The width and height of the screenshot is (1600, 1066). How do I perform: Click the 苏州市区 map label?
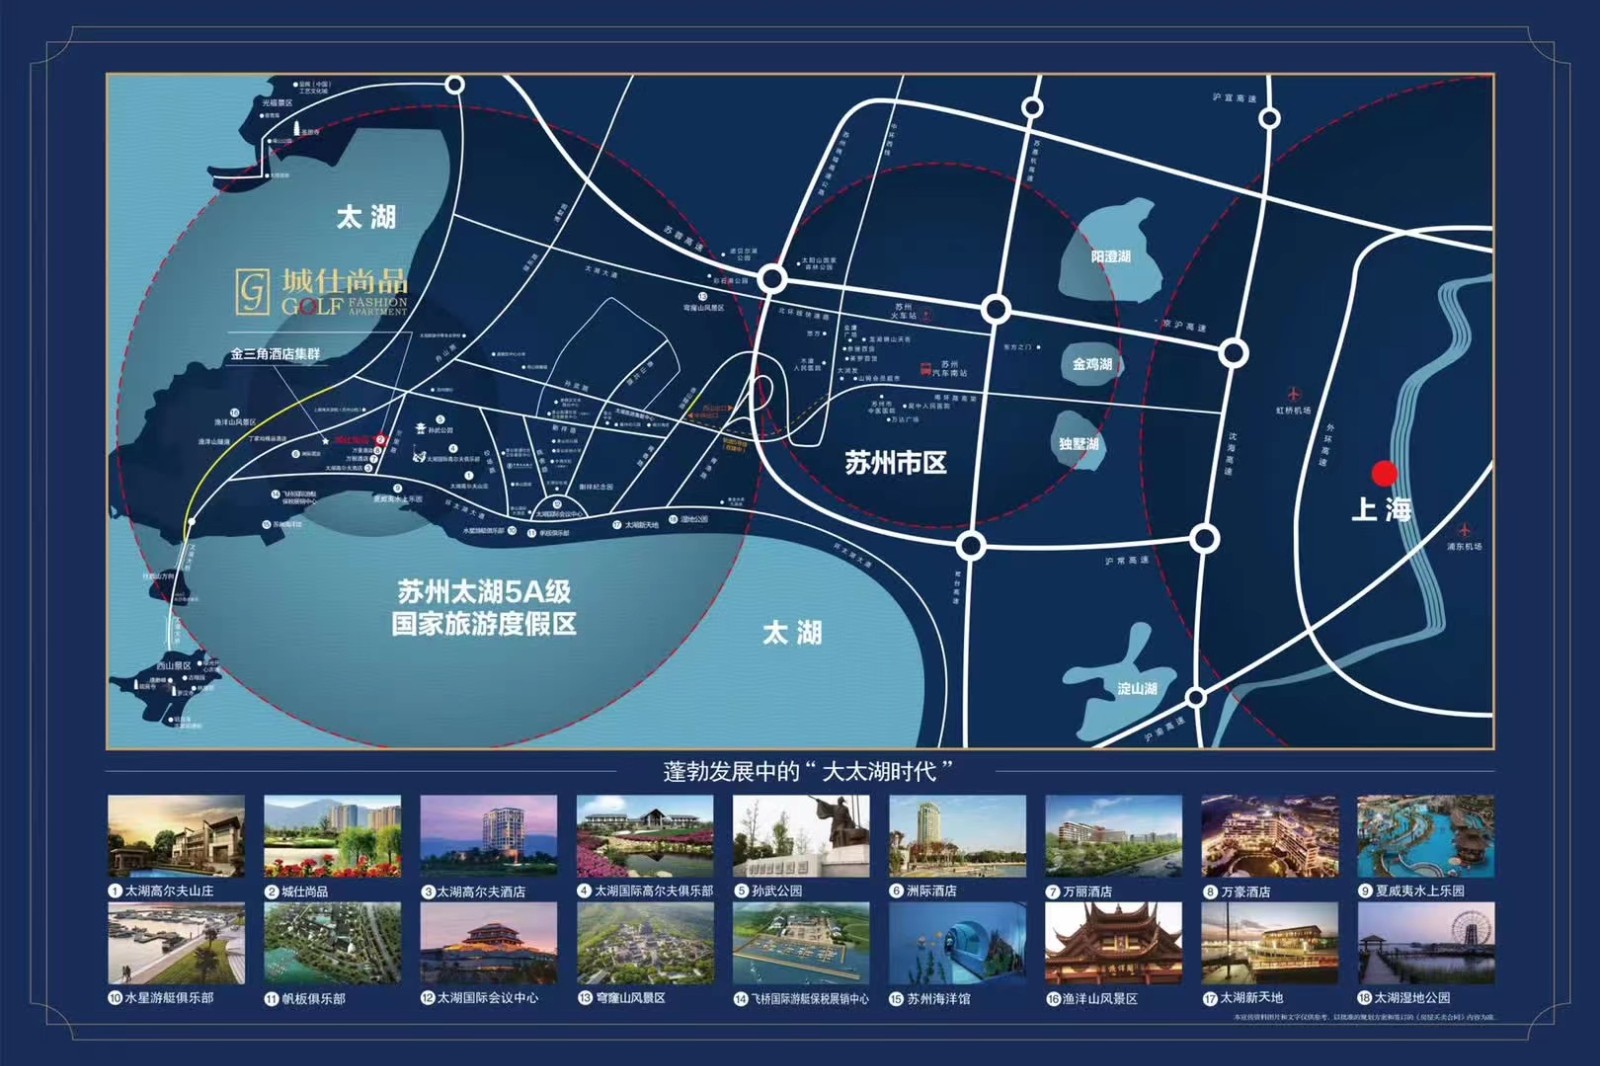[x=895, y=463]
